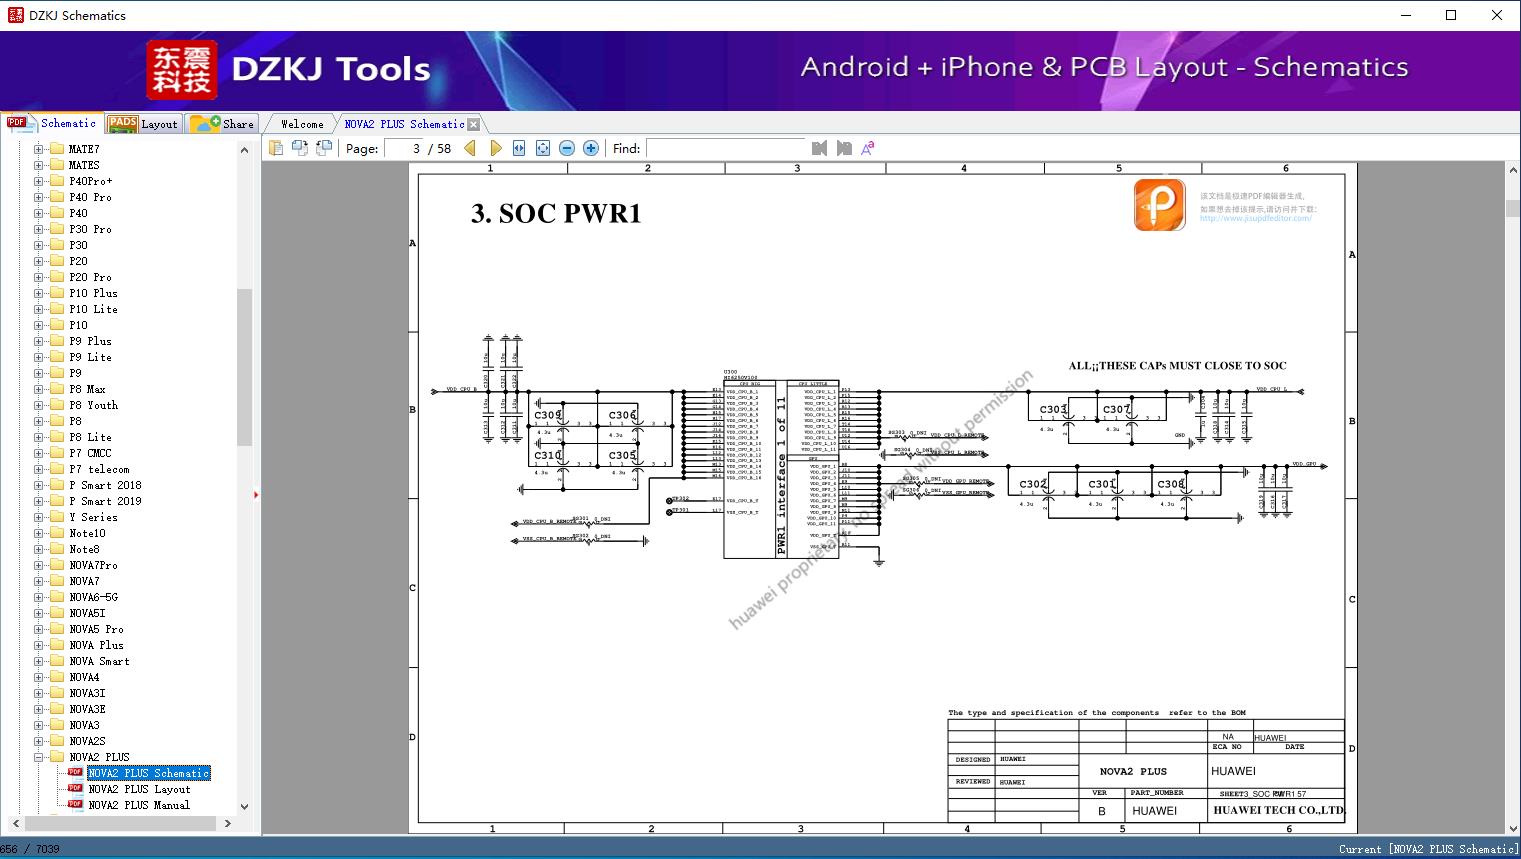Click the document view vertical scrollbar thumb

(1513, 208)
